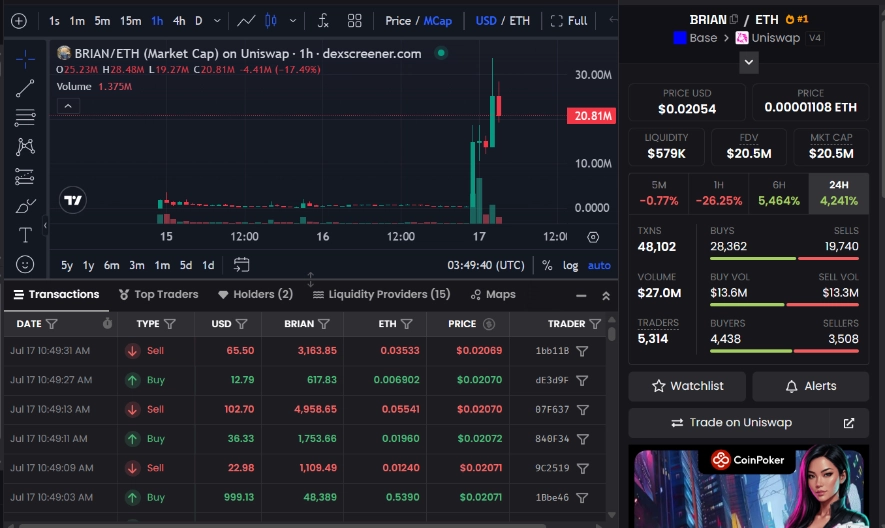Filter transactions by type
This screenshot has width=885, height=528.
tap(170, 324)
